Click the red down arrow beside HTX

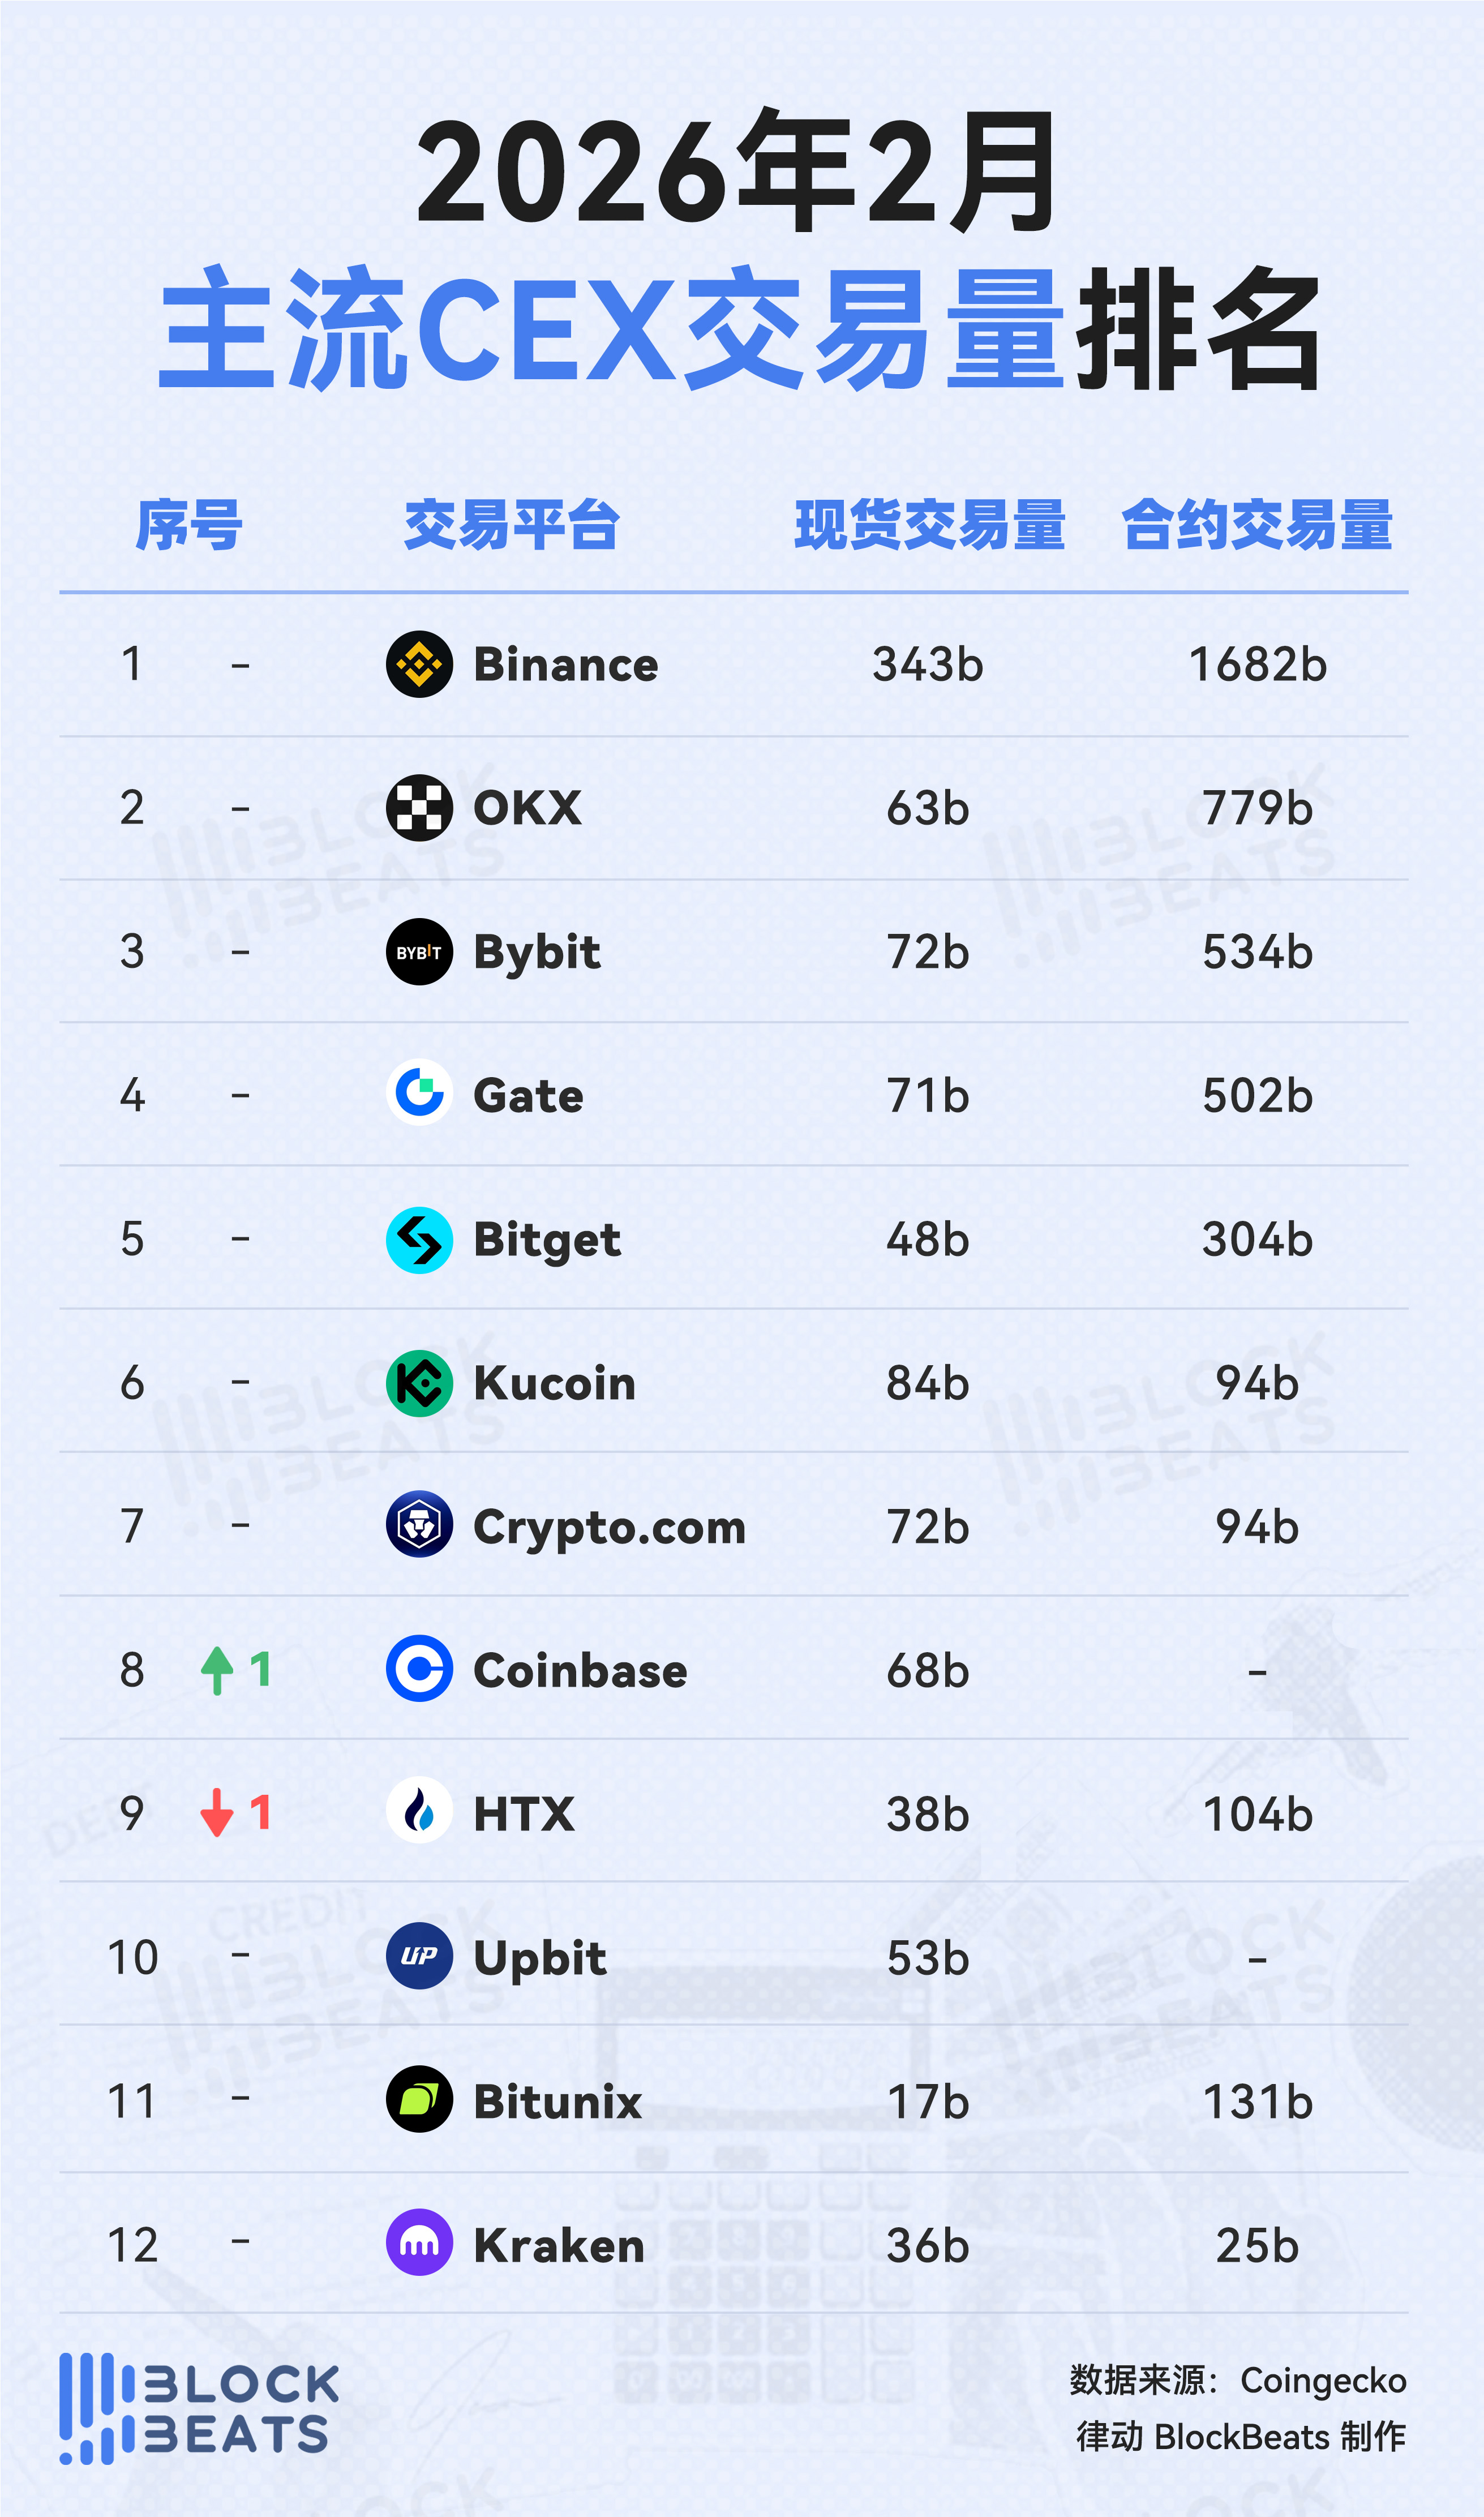pyautogui.click(x=217, y=1812)
